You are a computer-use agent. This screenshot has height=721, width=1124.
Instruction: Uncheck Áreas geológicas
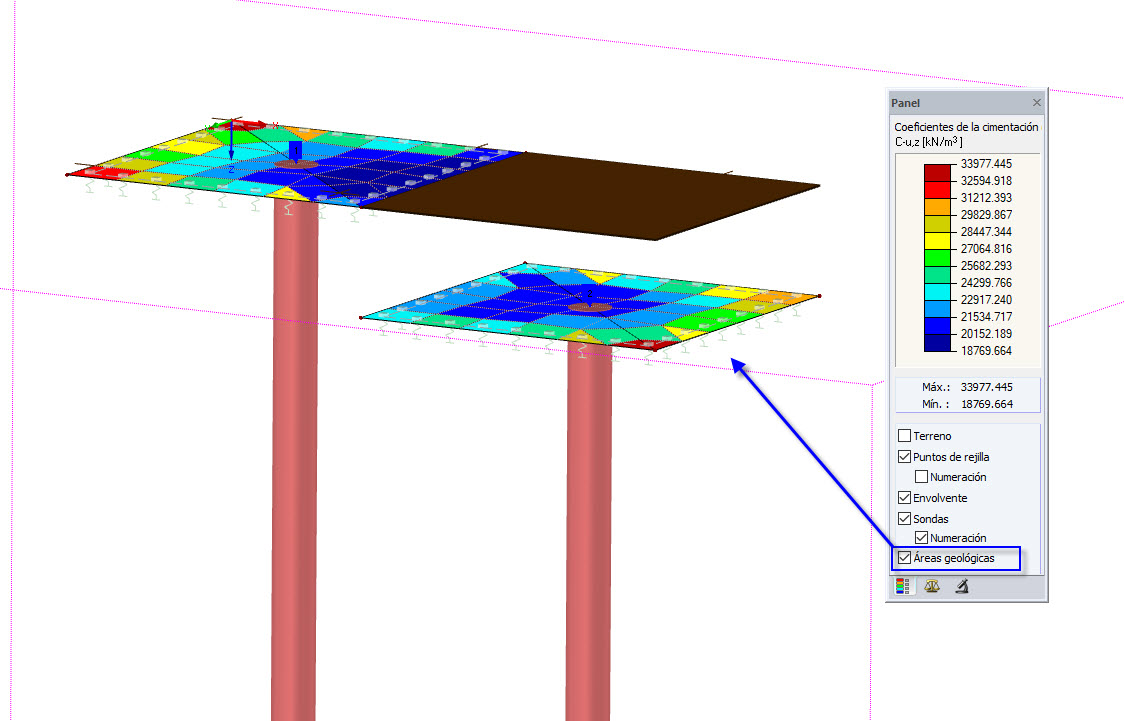click(905, 558)
